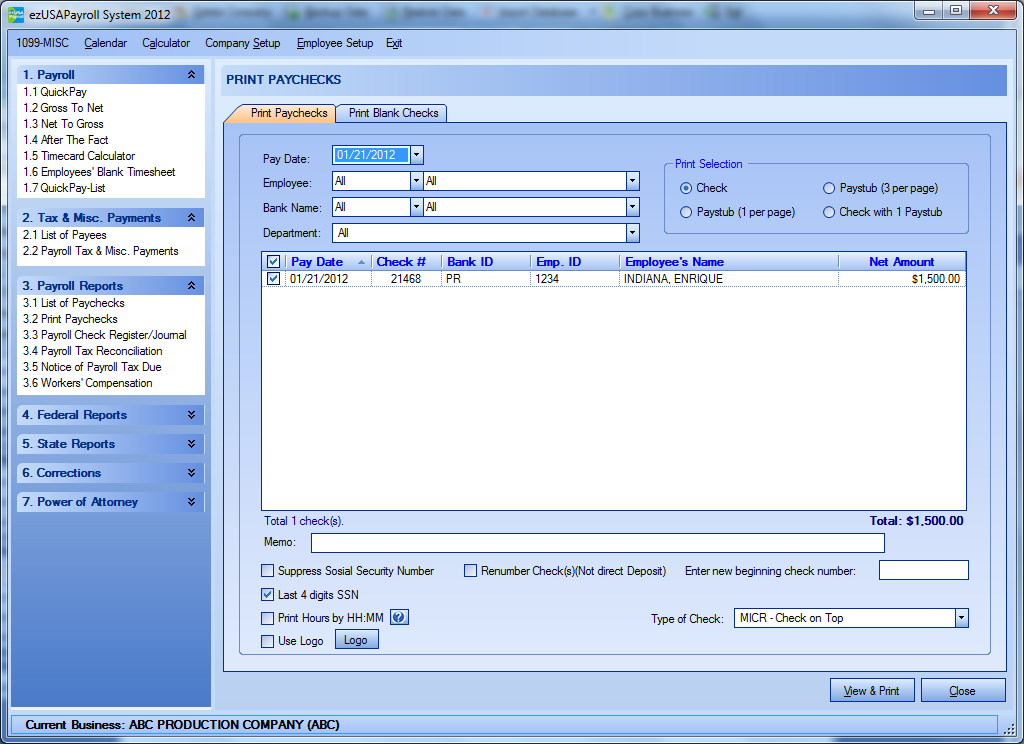Expand the State Reports section
The image size is (1024, 744).
pyautogui.click(x=191, y=444)
